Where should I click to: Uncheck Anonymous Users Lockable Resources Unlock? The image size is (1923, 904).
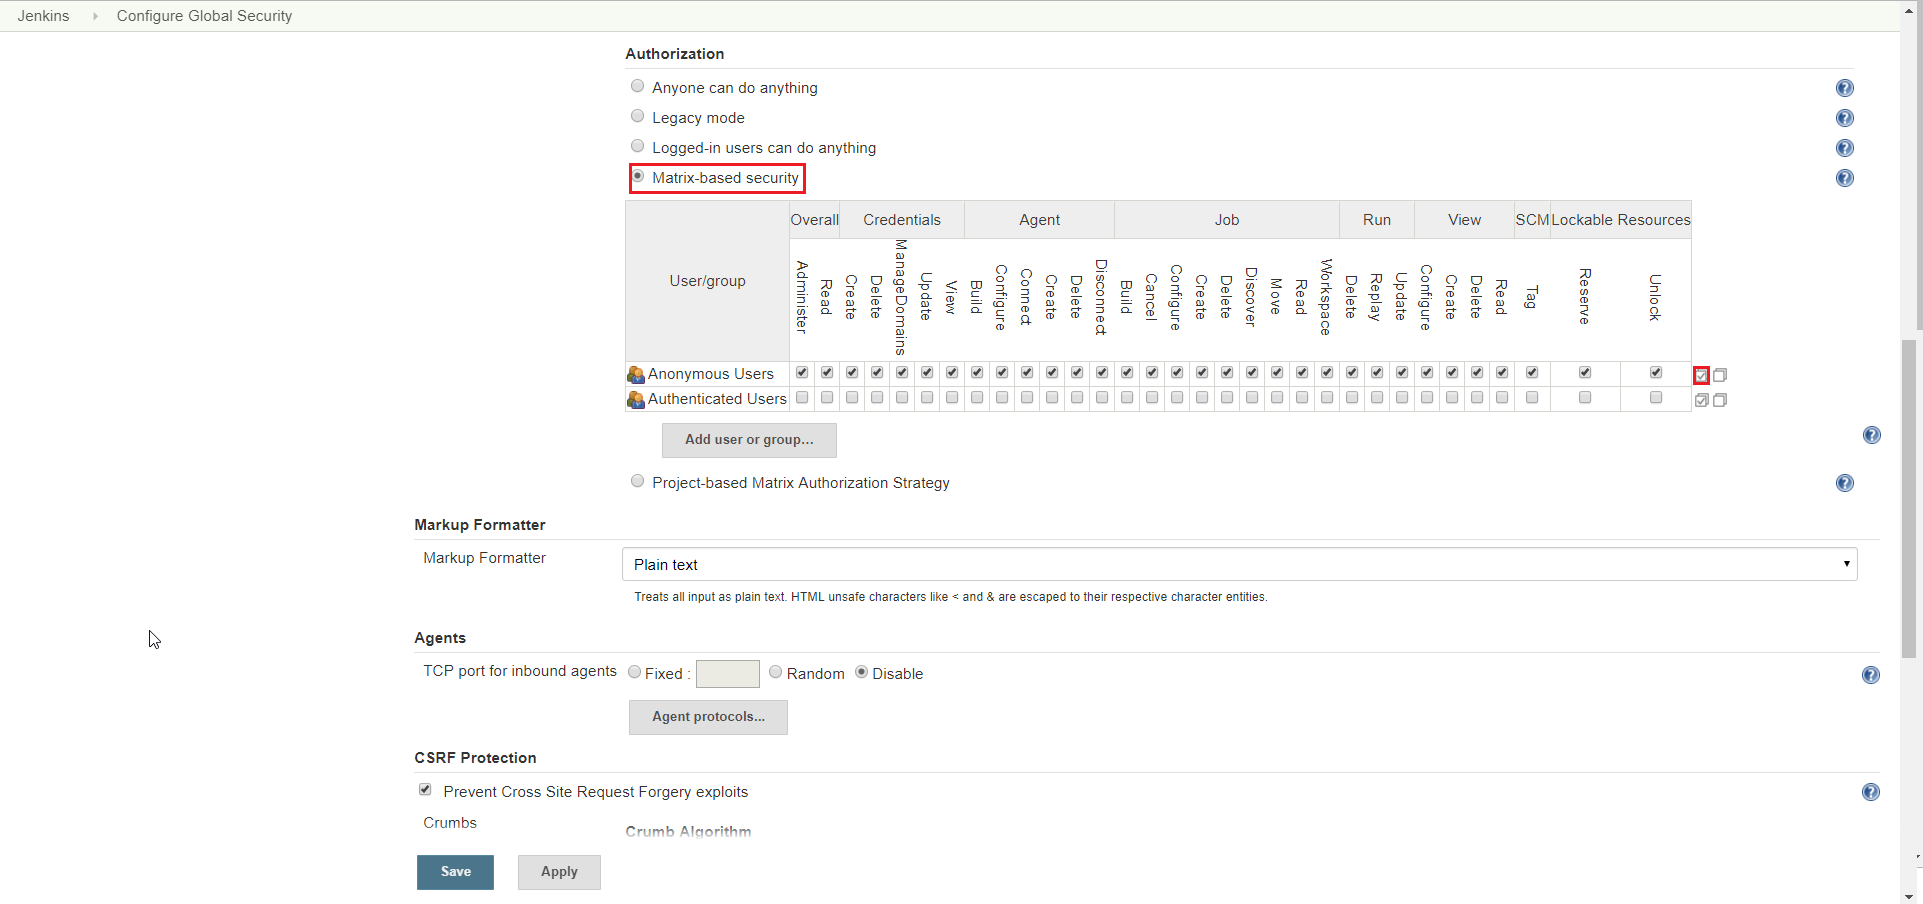click(1656, 372)
